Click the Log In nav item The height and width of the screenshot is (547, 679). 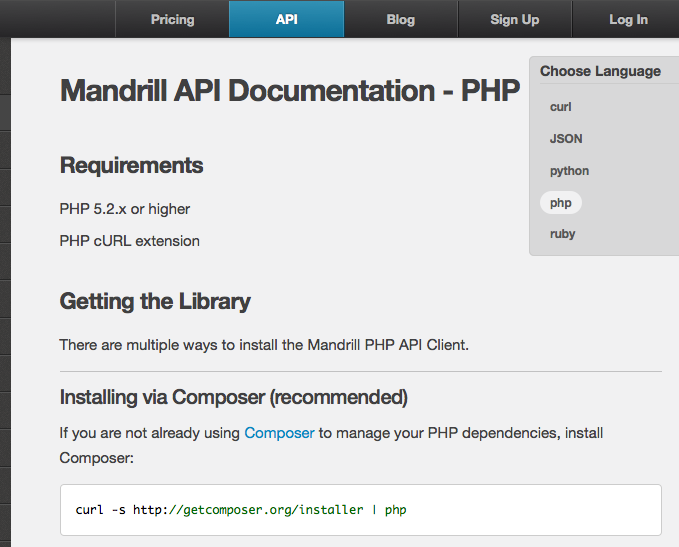click(628, 19)
